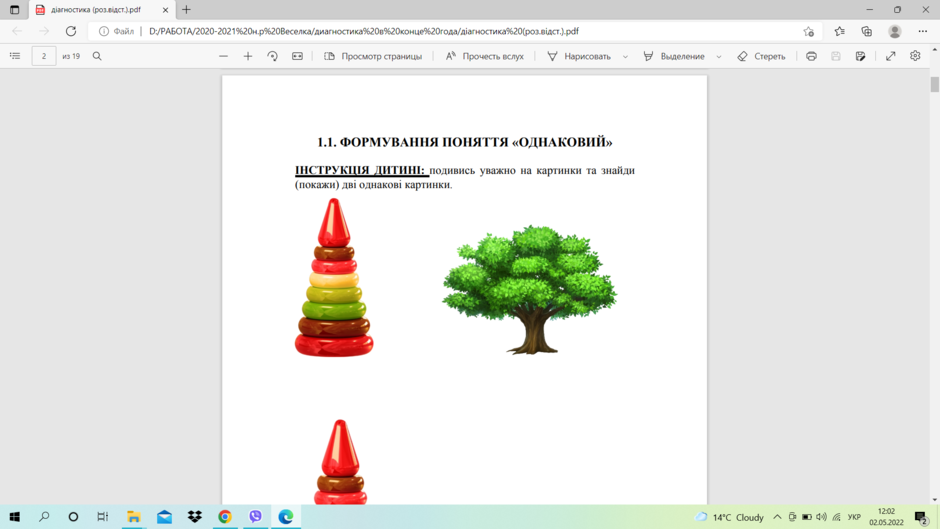940x529 pixels.
Task: Open the table of contents sidebar
Action: [x=15, y=56]
